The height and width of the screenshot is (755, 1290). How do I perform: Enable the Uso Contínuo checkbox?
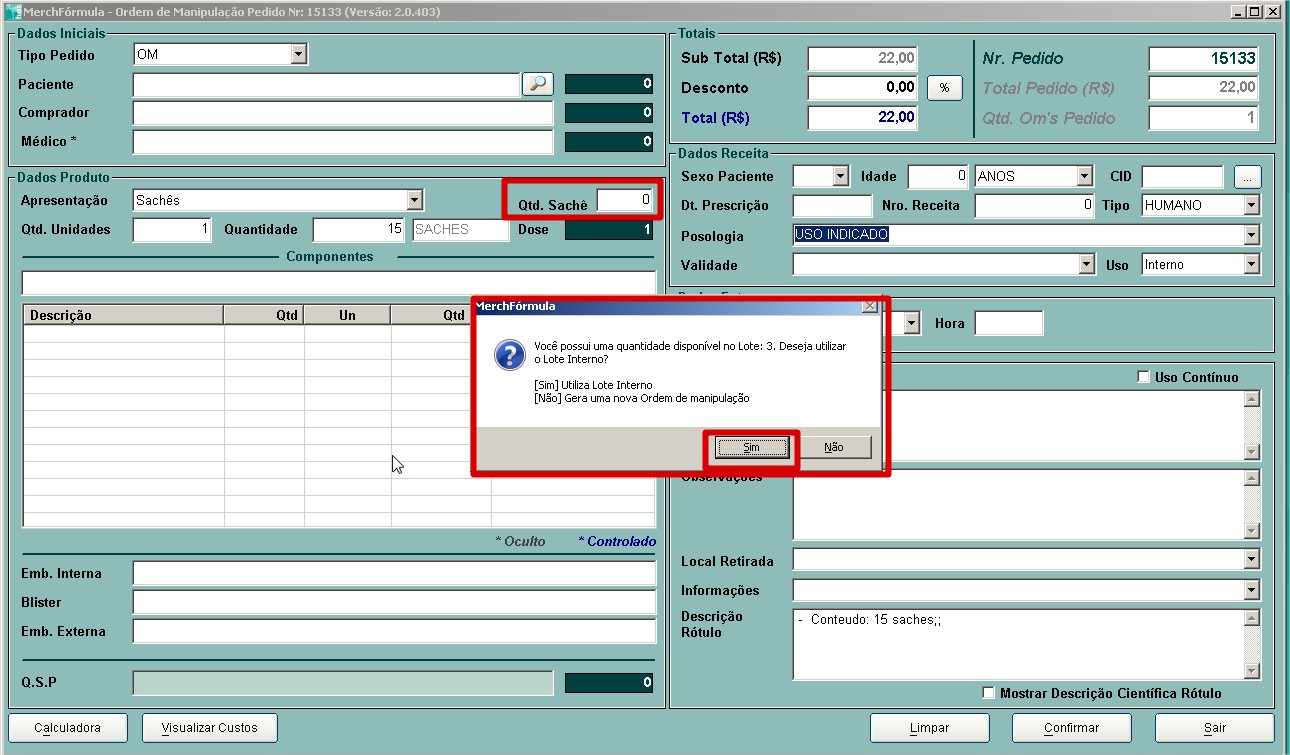1144,377
